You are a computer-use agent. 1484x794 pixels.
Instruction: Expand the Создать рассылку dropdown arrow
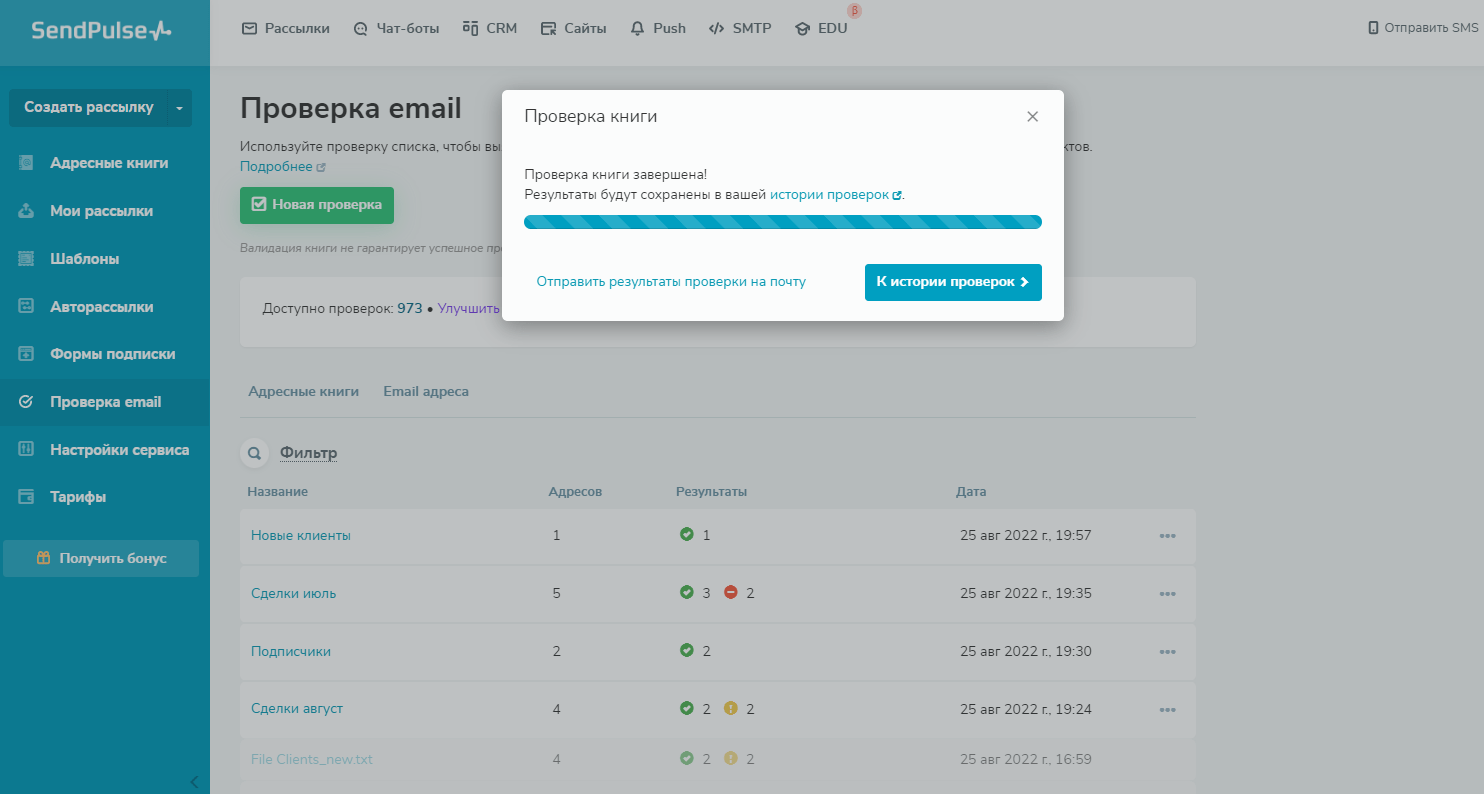[179, 108]
